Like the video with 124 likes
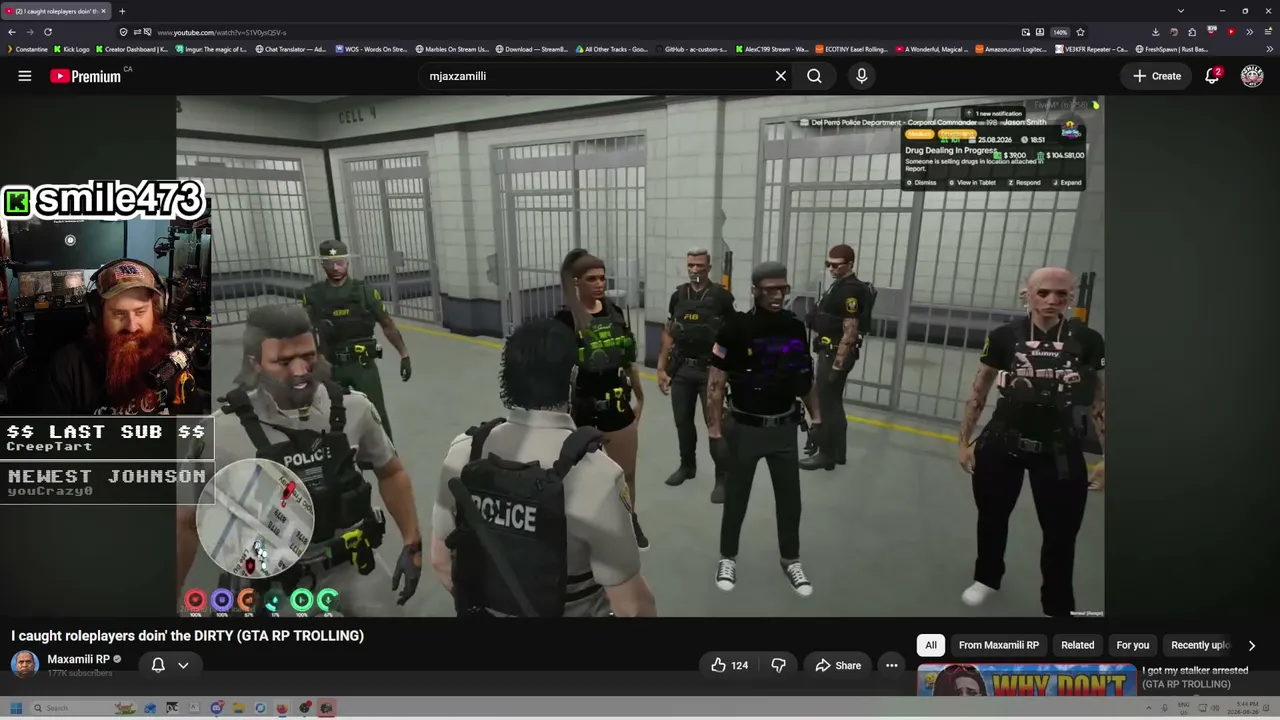The image size is (1280, 720). [730, 665]
